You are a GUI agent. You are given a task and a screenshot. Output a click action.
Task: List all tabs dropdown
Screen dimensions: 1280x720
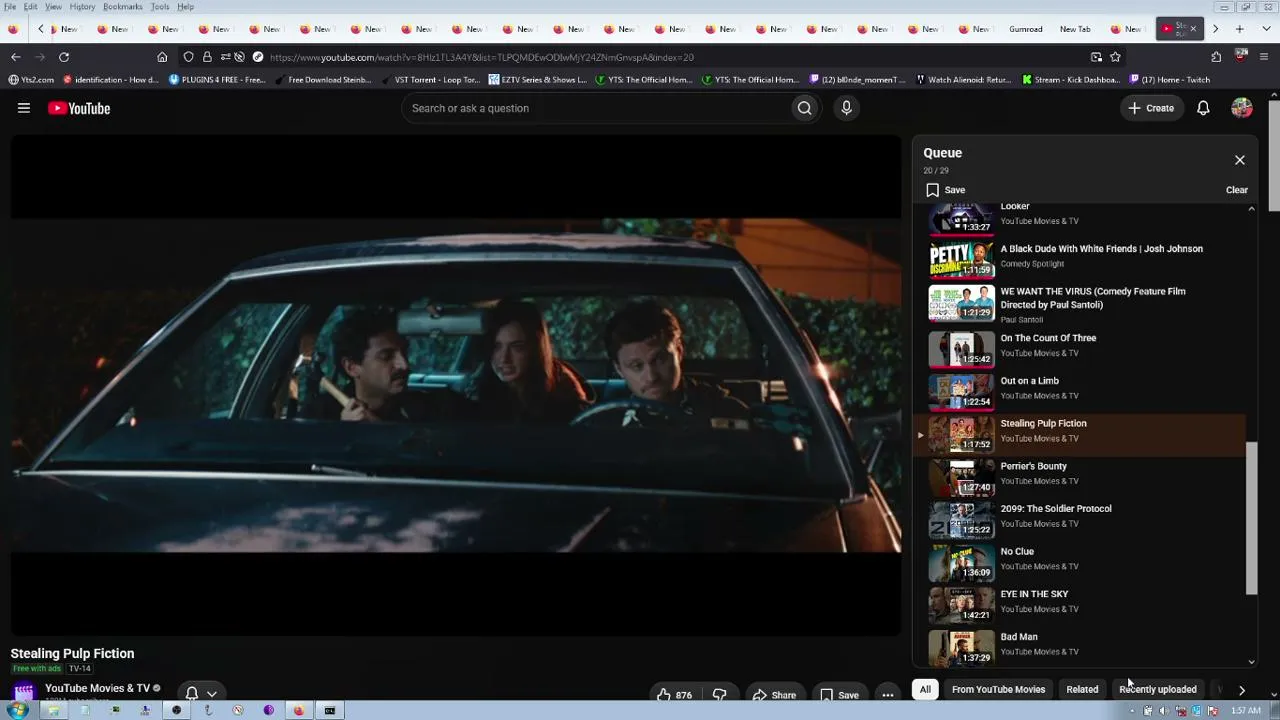pyautogui.click(x=1265, y=29)
